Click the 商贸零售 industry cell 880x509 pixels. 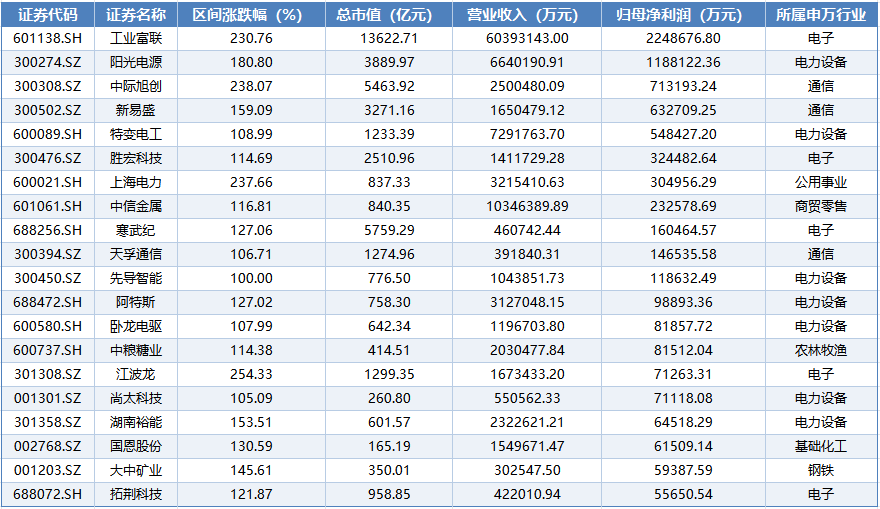point(820,206)
